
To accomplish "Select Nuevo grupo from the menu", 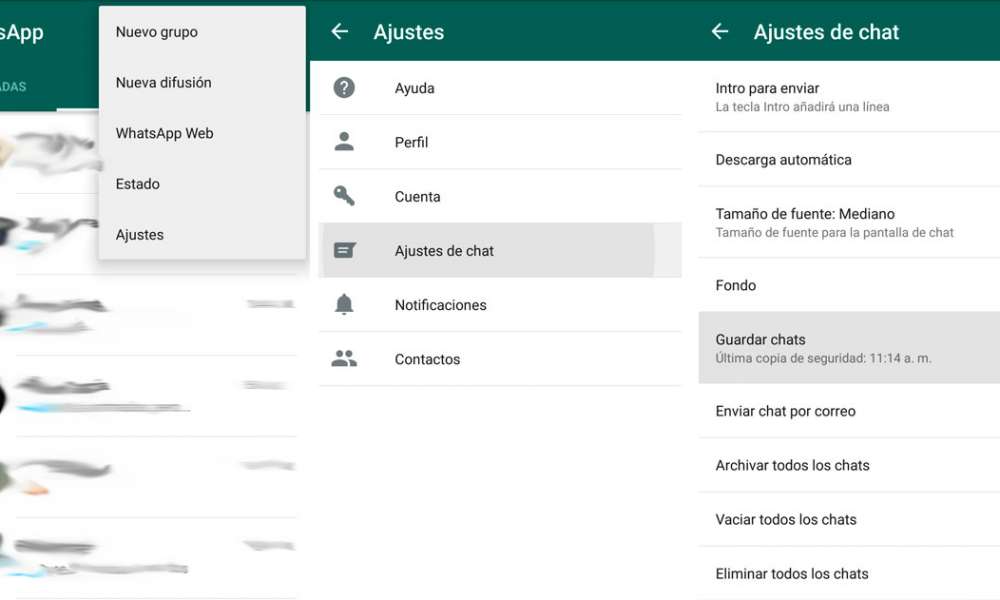I will click(x=202, y=32).
